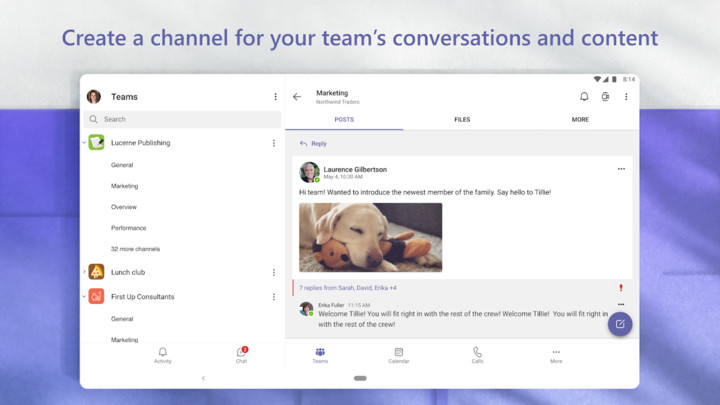This screenshot has height=405, width=720.
Task: Collapse the First Up Consultants team
Action: 84,297
